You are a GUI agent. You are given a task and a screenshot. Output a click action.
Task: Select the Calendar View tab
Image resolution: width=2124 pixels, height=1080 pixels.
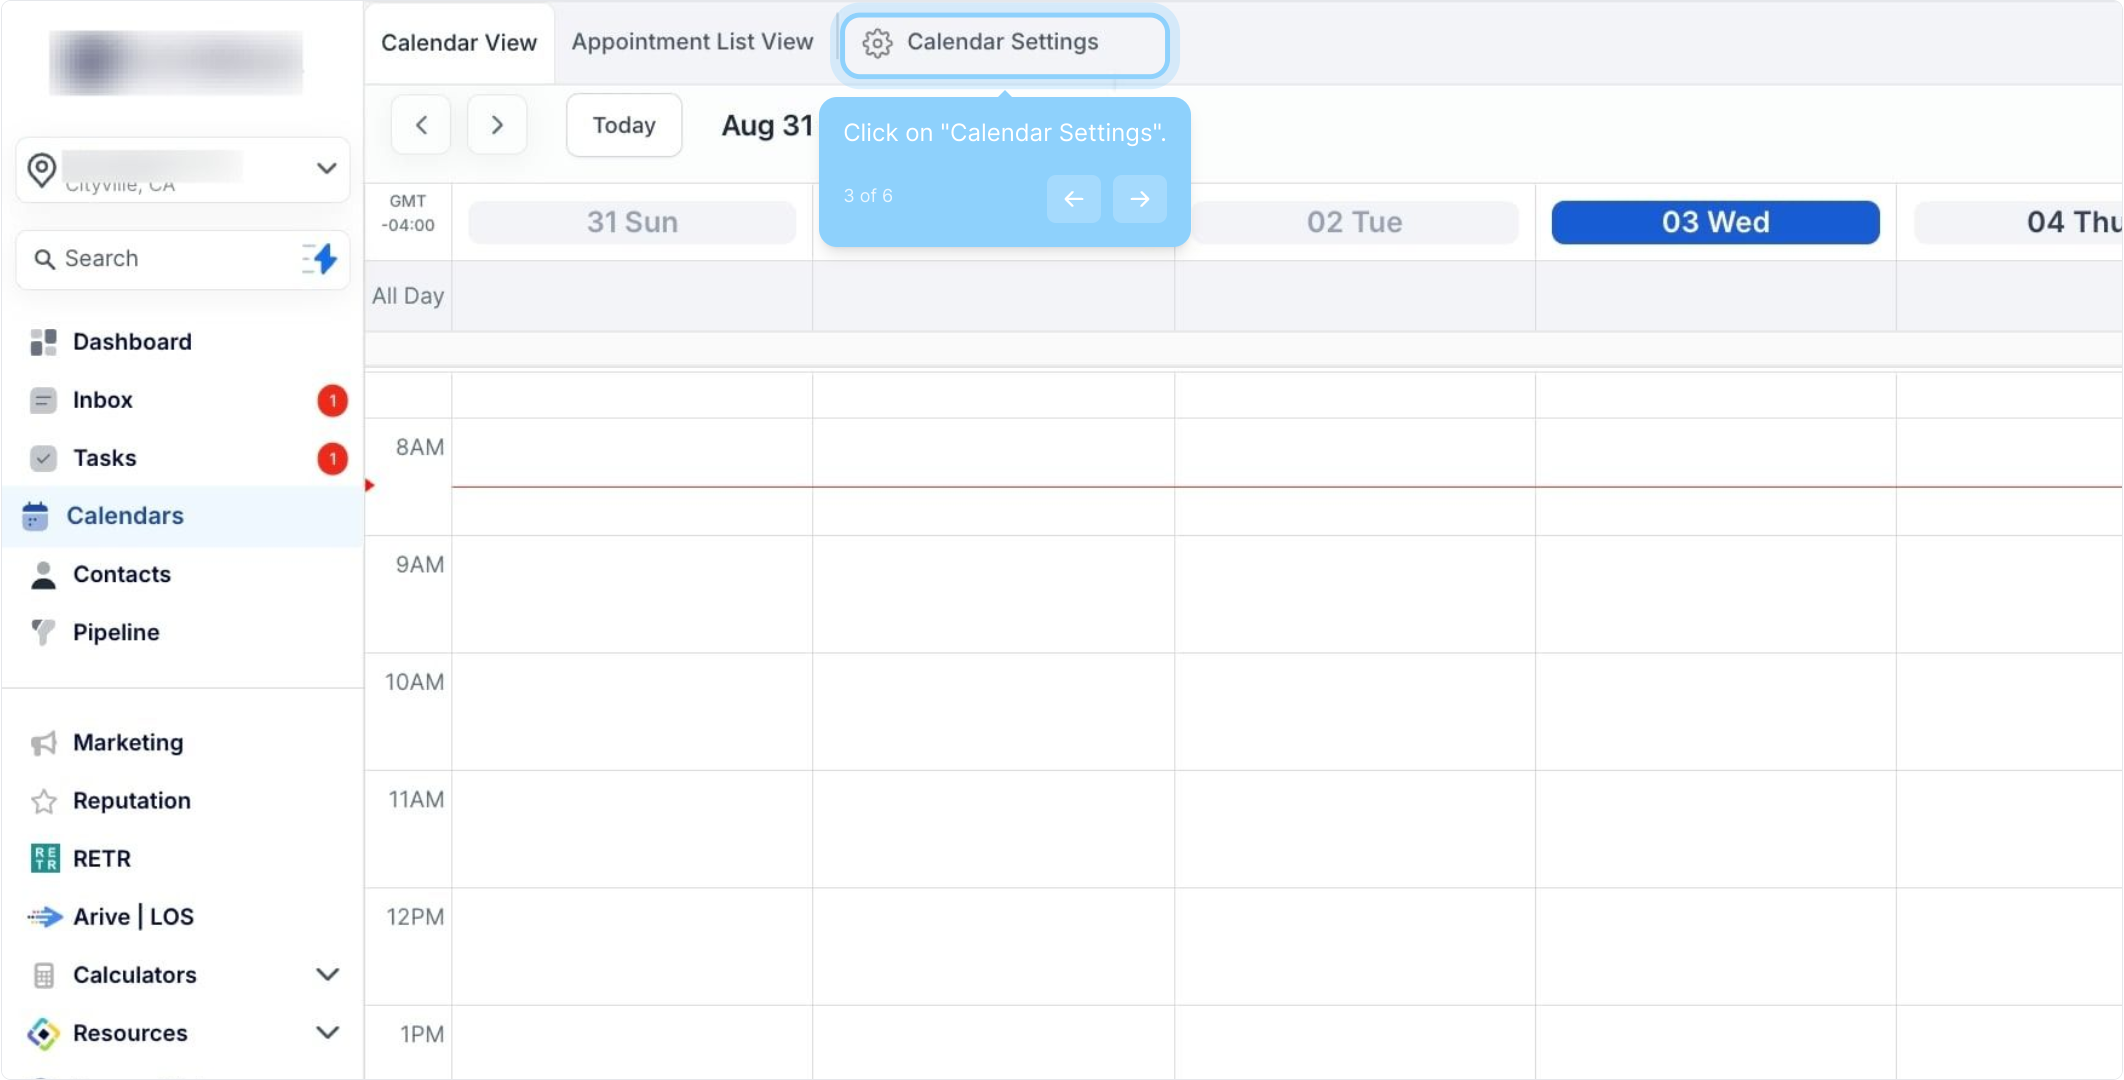click(x=459, y=43)
